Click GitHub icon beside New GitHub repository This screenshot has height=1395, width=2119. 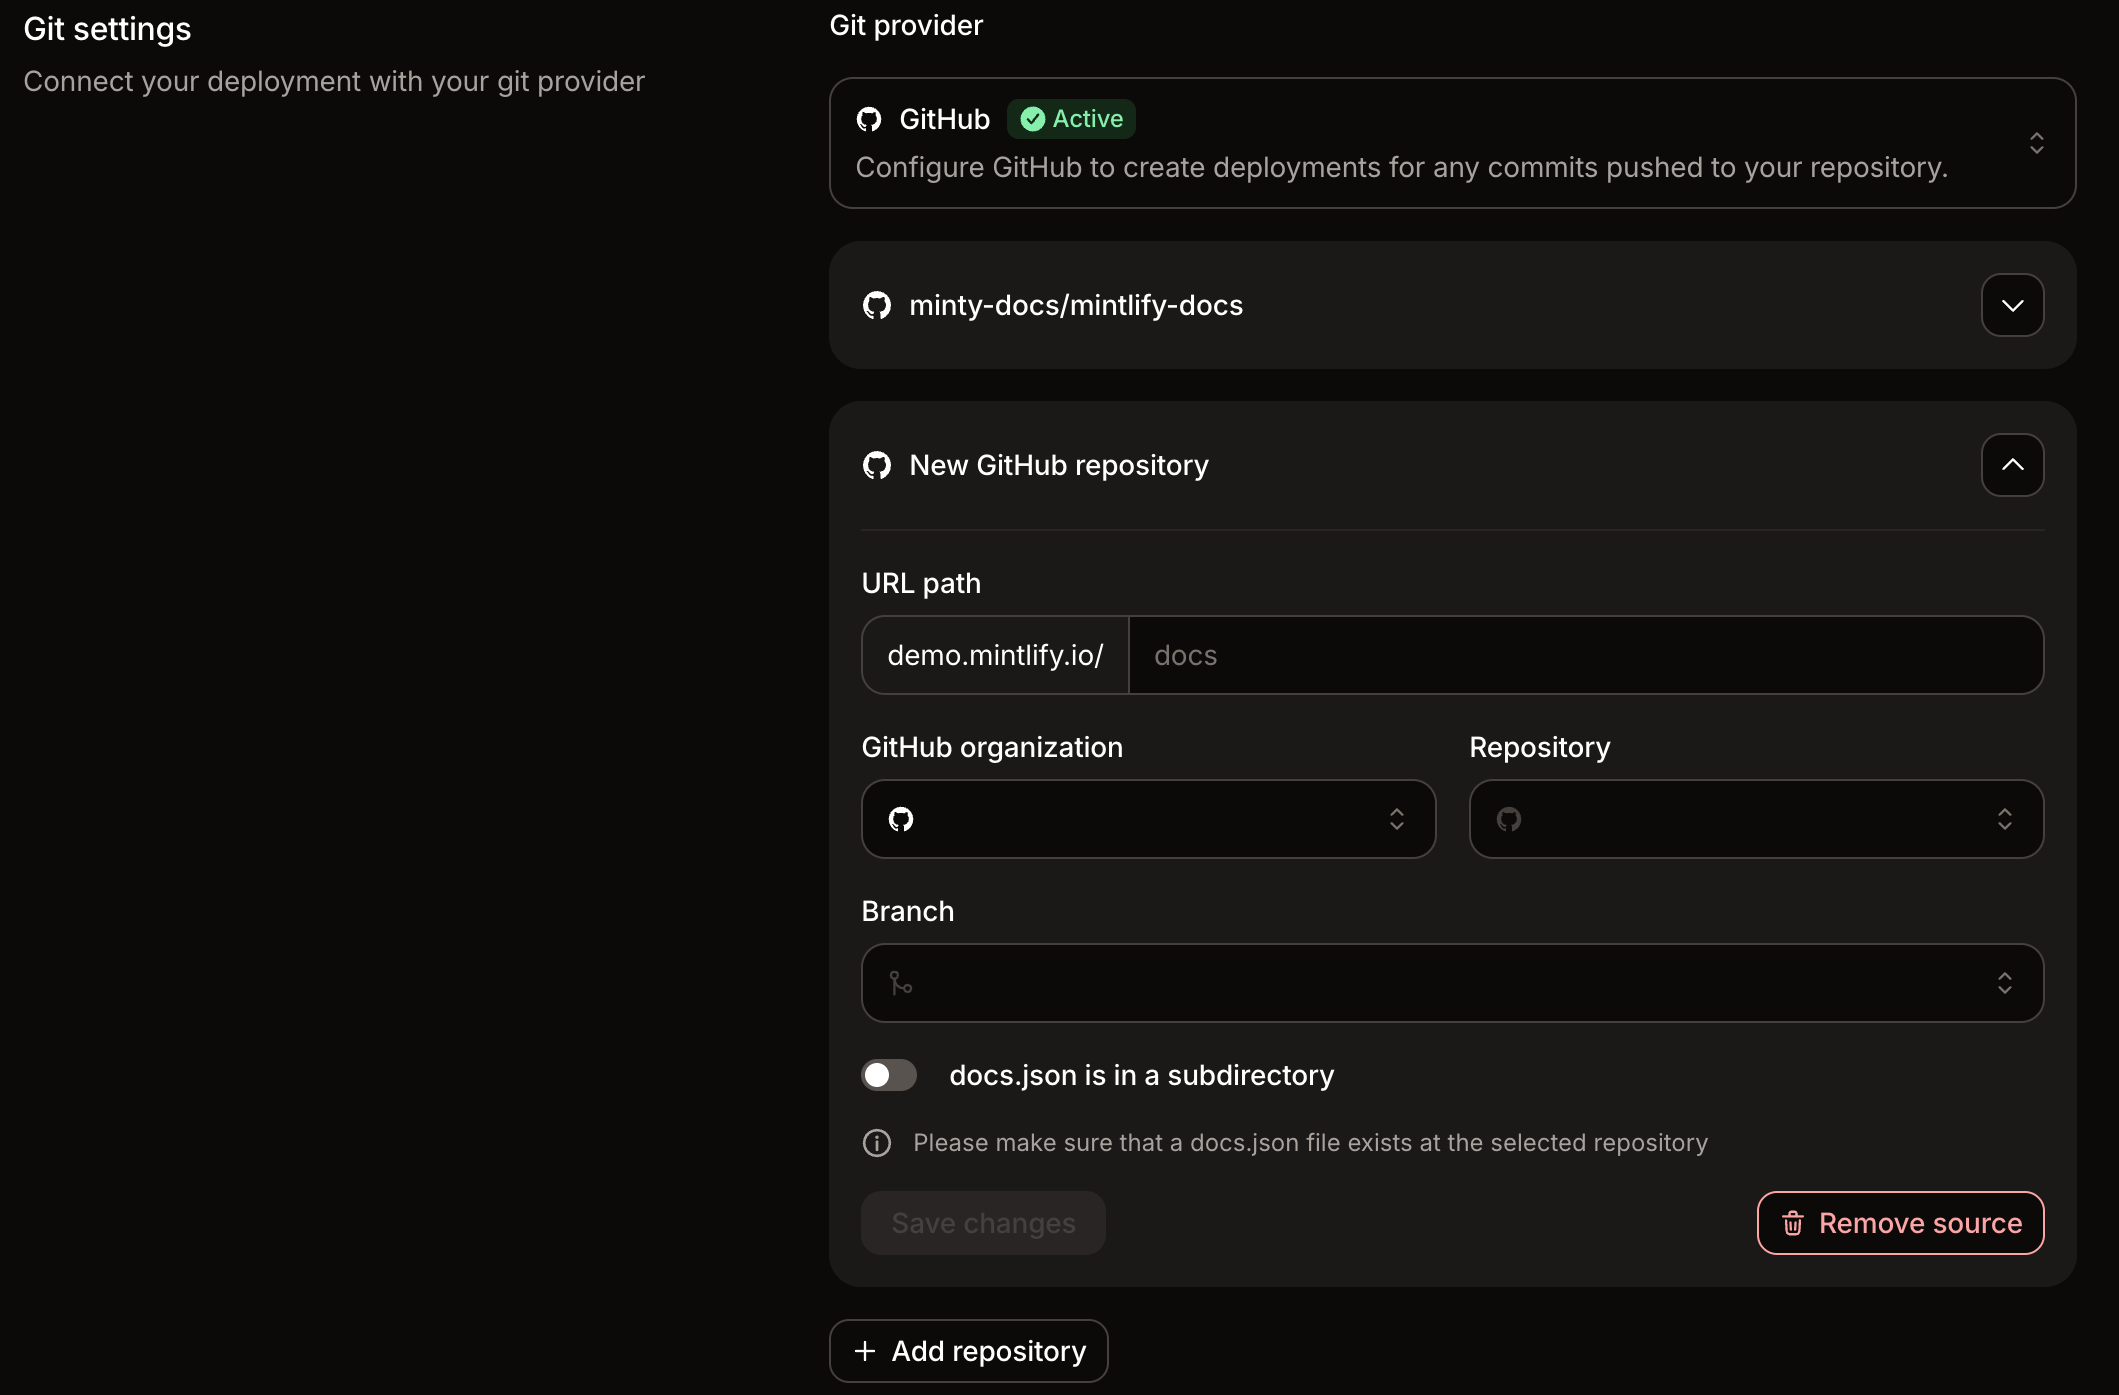pos(877,465)
